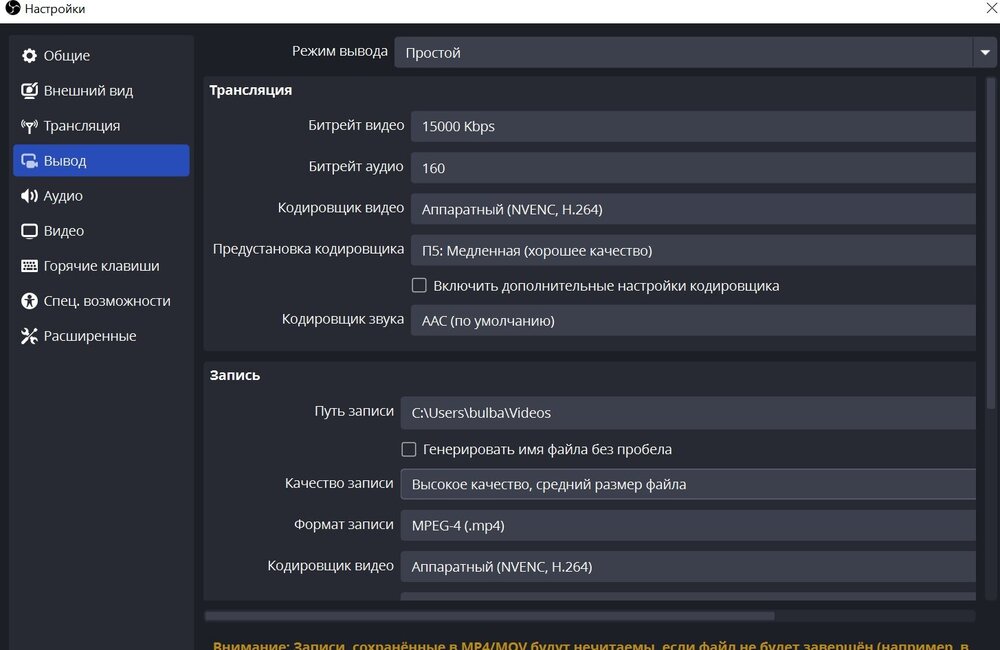The width and height of the screenshot is (1000, 650).
Task: Open the Горячие клавиши keyboard icon
Action: (x=29, y=266)
